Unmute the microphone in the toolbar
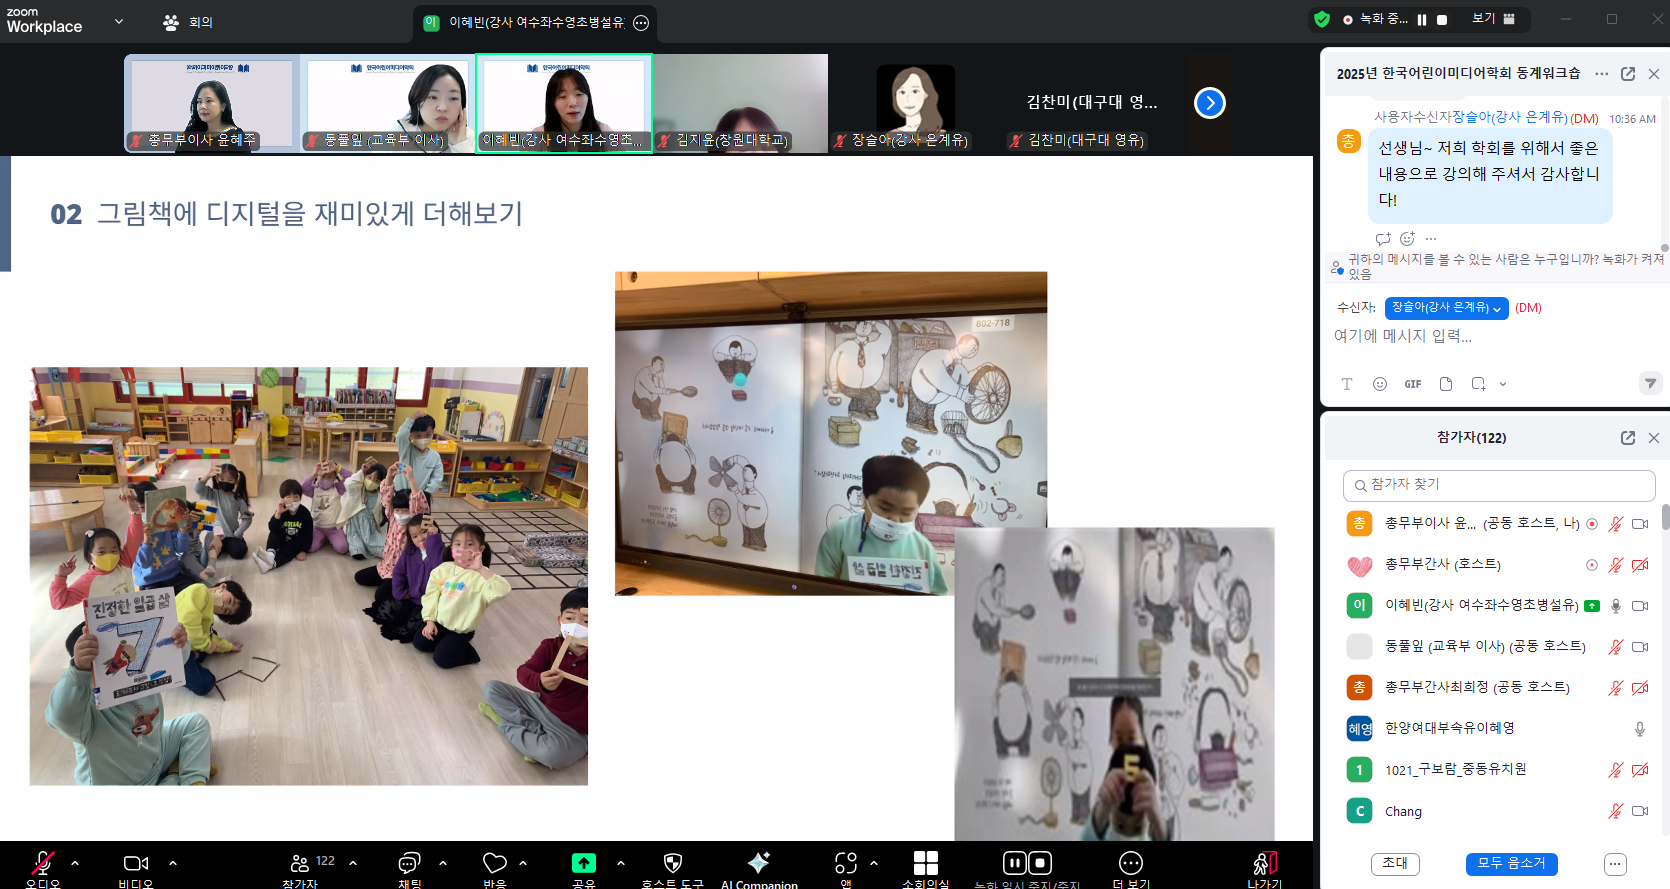 [x=43, y=863]
